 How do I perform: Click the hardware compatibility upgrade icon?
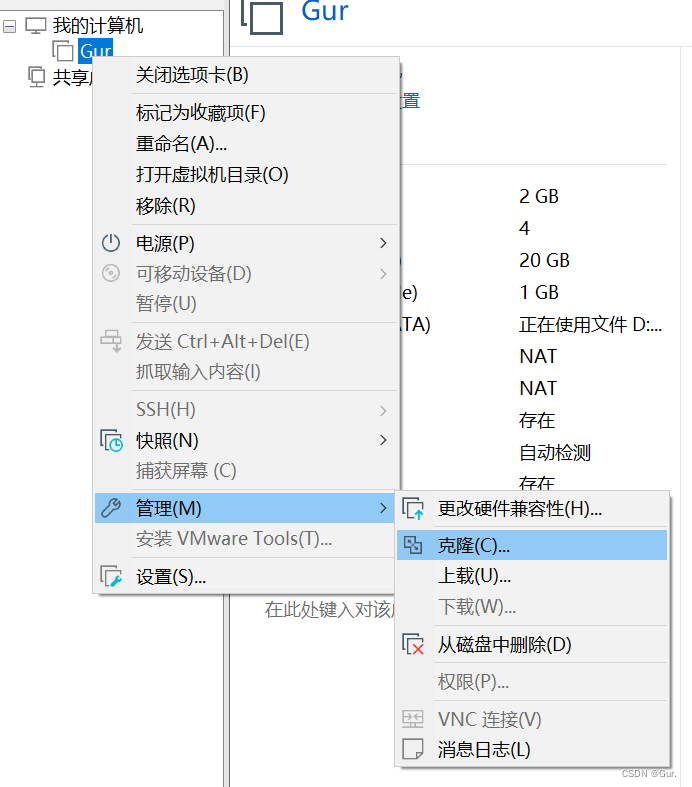(413, 508)
